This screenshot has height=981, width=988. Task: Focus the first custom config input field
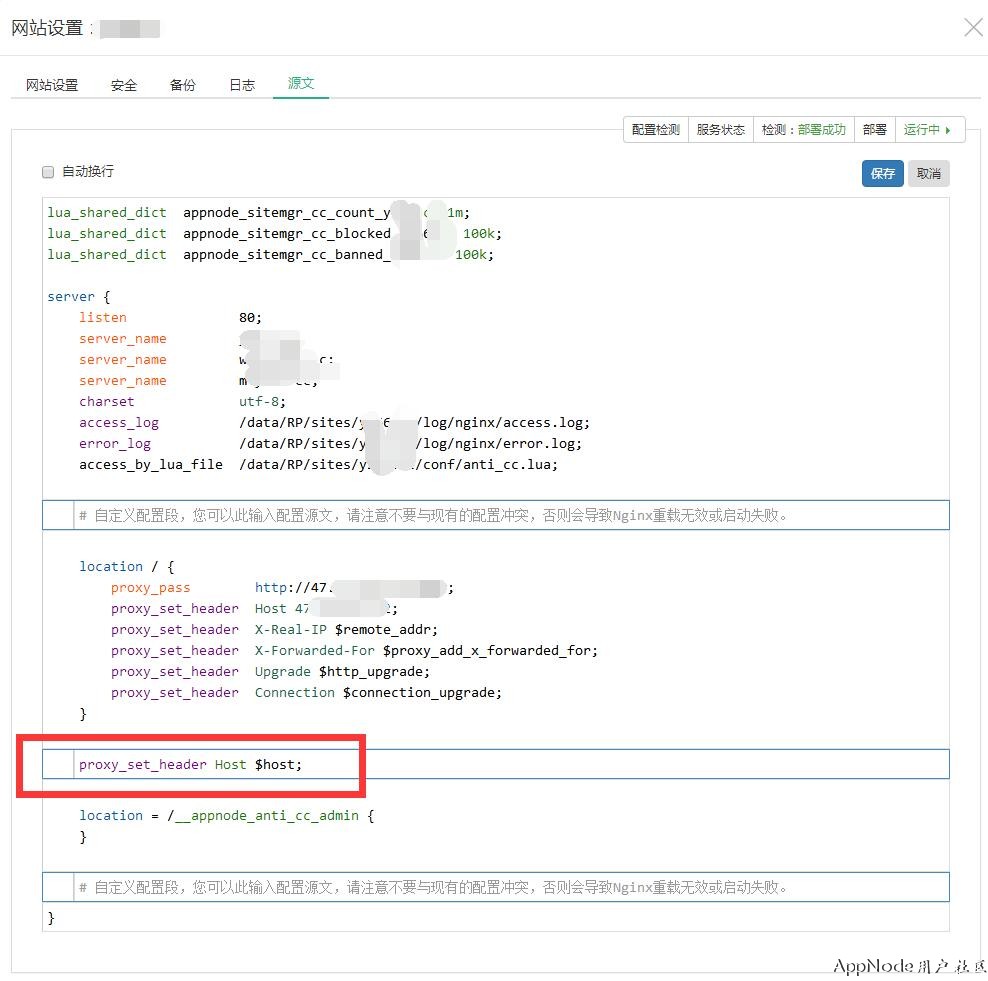pos(496,515)
